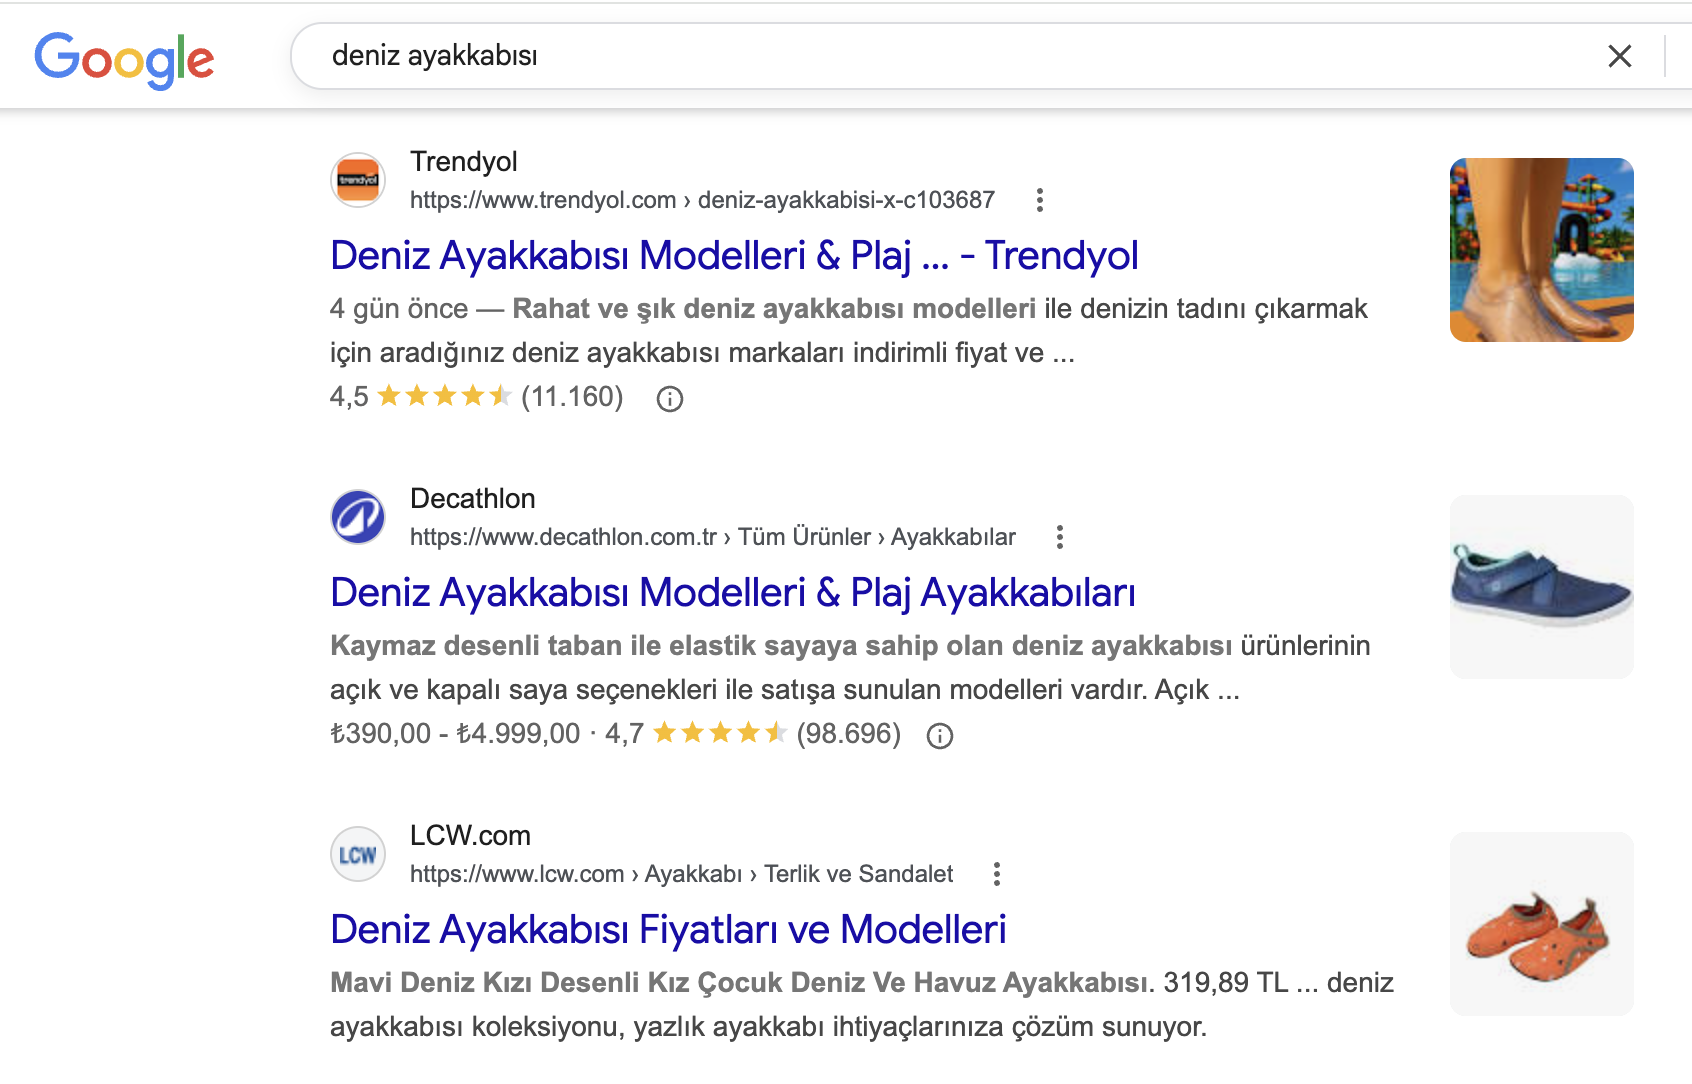Click the Decathlon favicon icon
1692x1084 pixels.
pos(358,517)
